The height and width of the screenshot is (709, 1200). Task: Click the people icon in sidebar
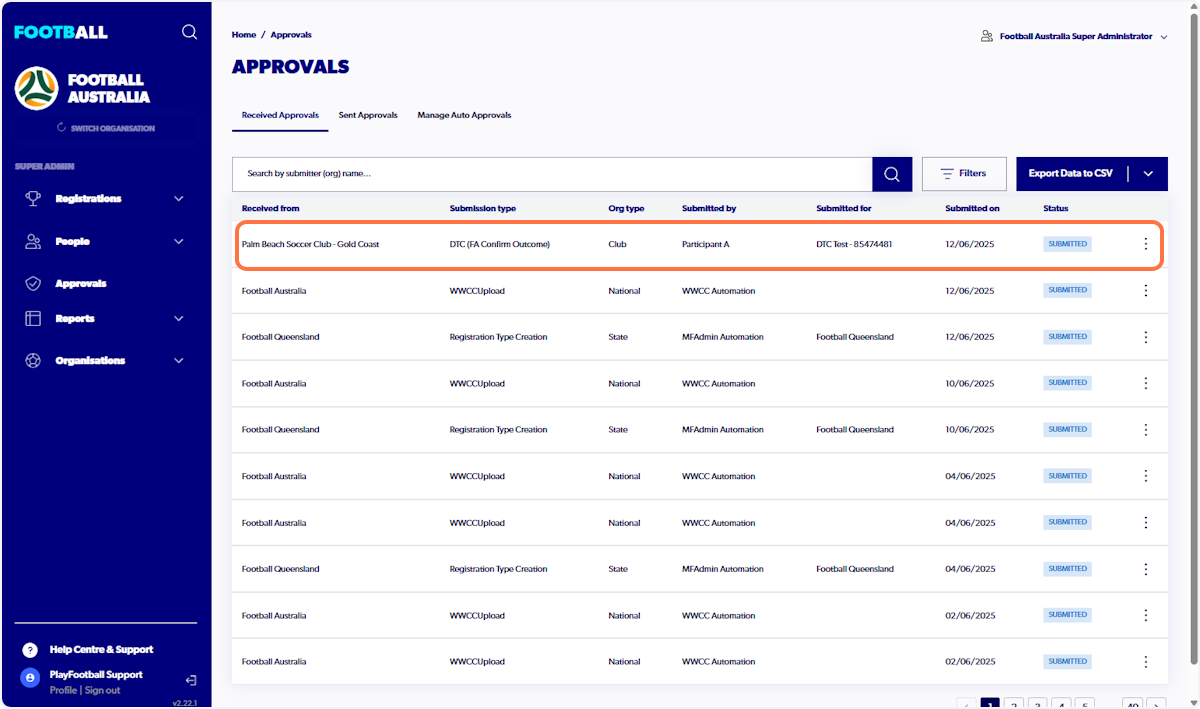click(33, 241)
